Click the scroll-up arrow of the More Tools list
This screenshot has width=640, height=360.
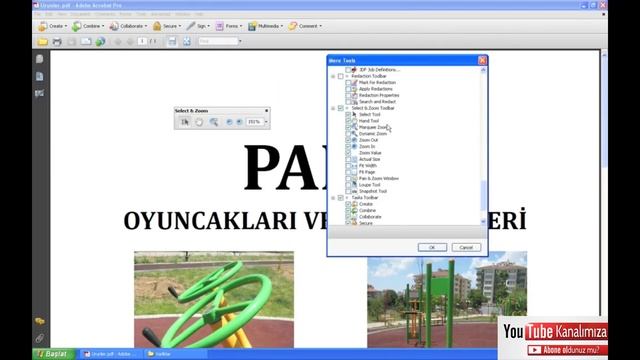click(483, 70)
